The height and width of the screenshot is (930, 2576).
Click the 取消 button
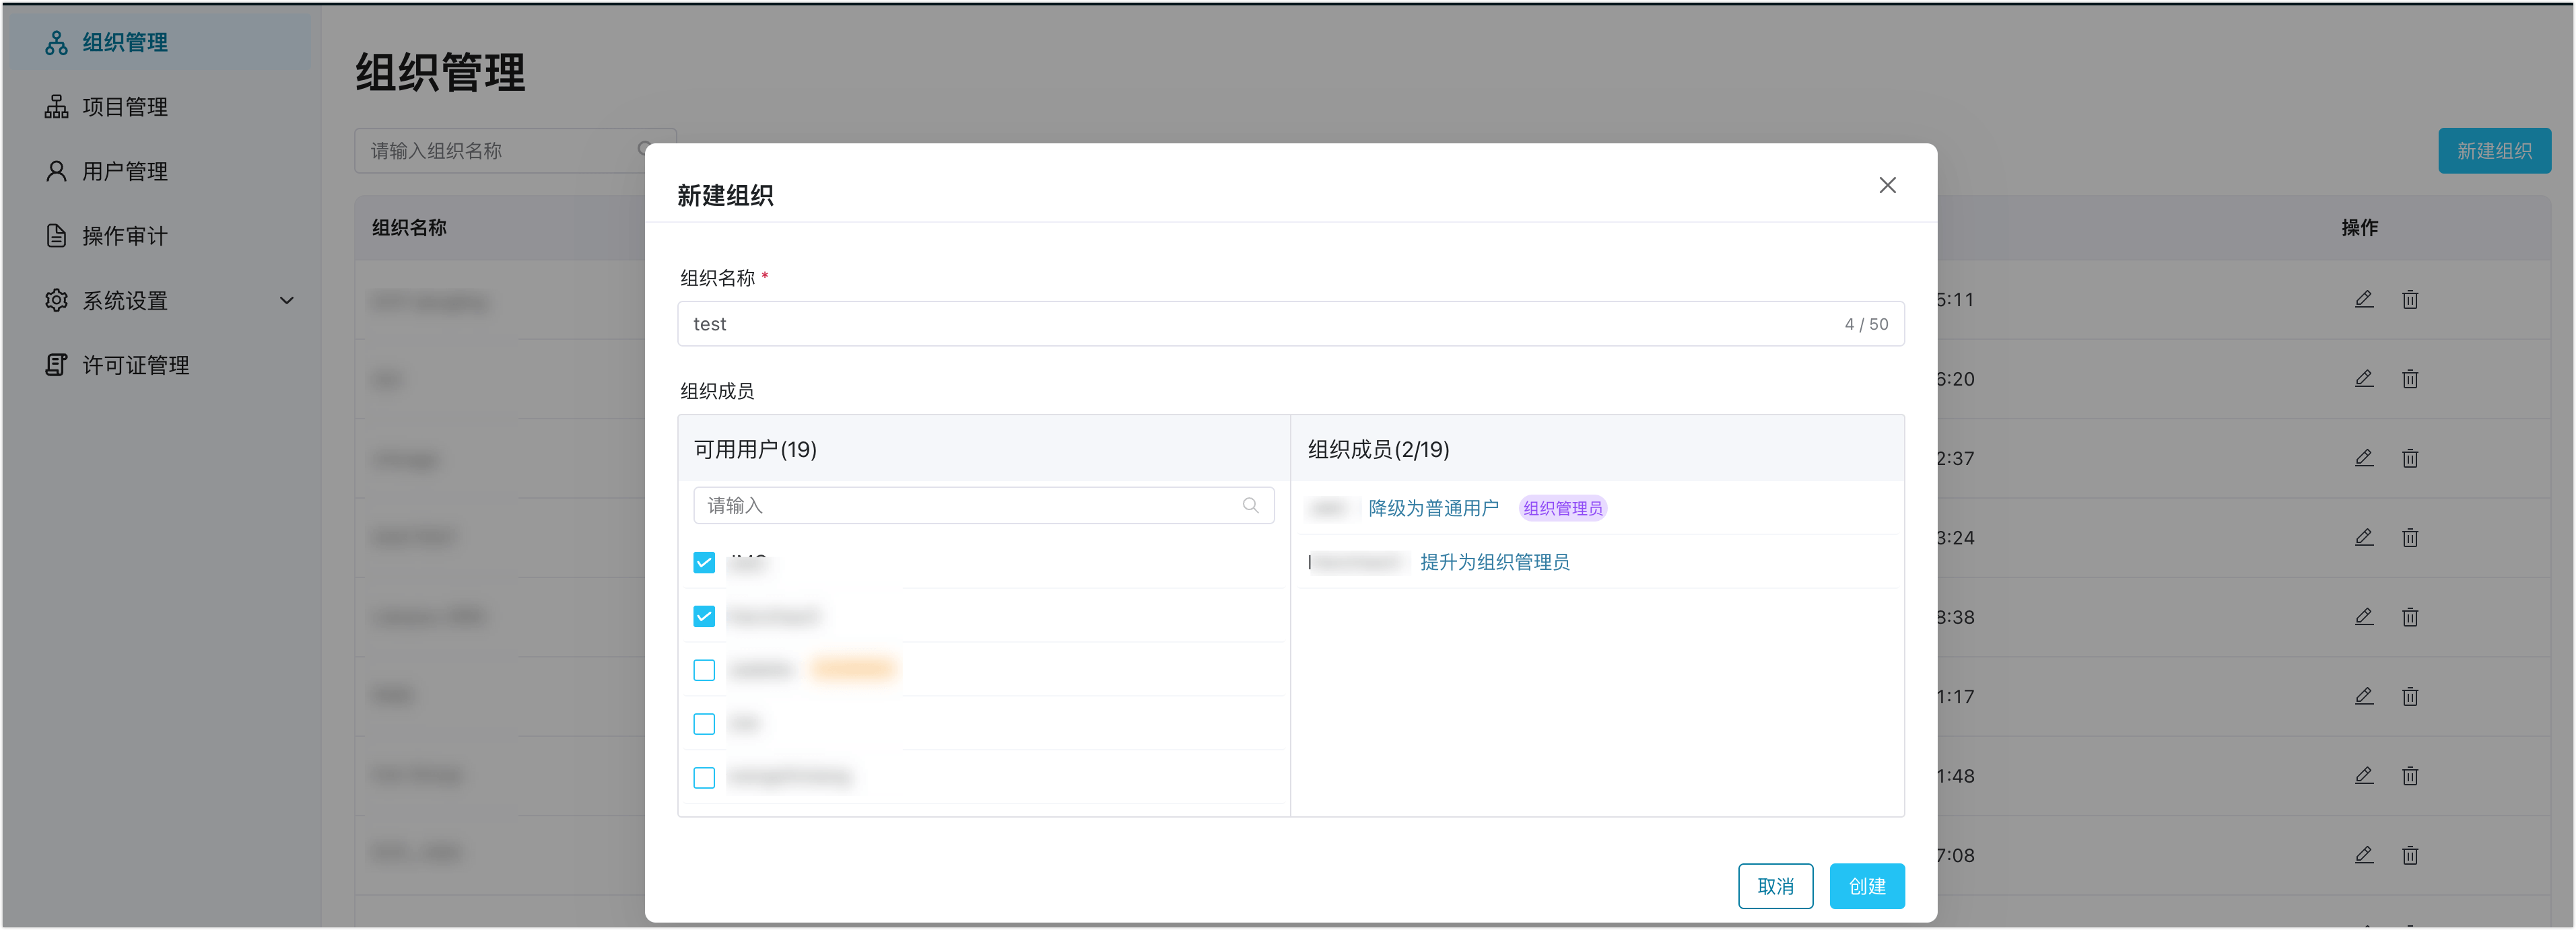tap(1775, 886)
